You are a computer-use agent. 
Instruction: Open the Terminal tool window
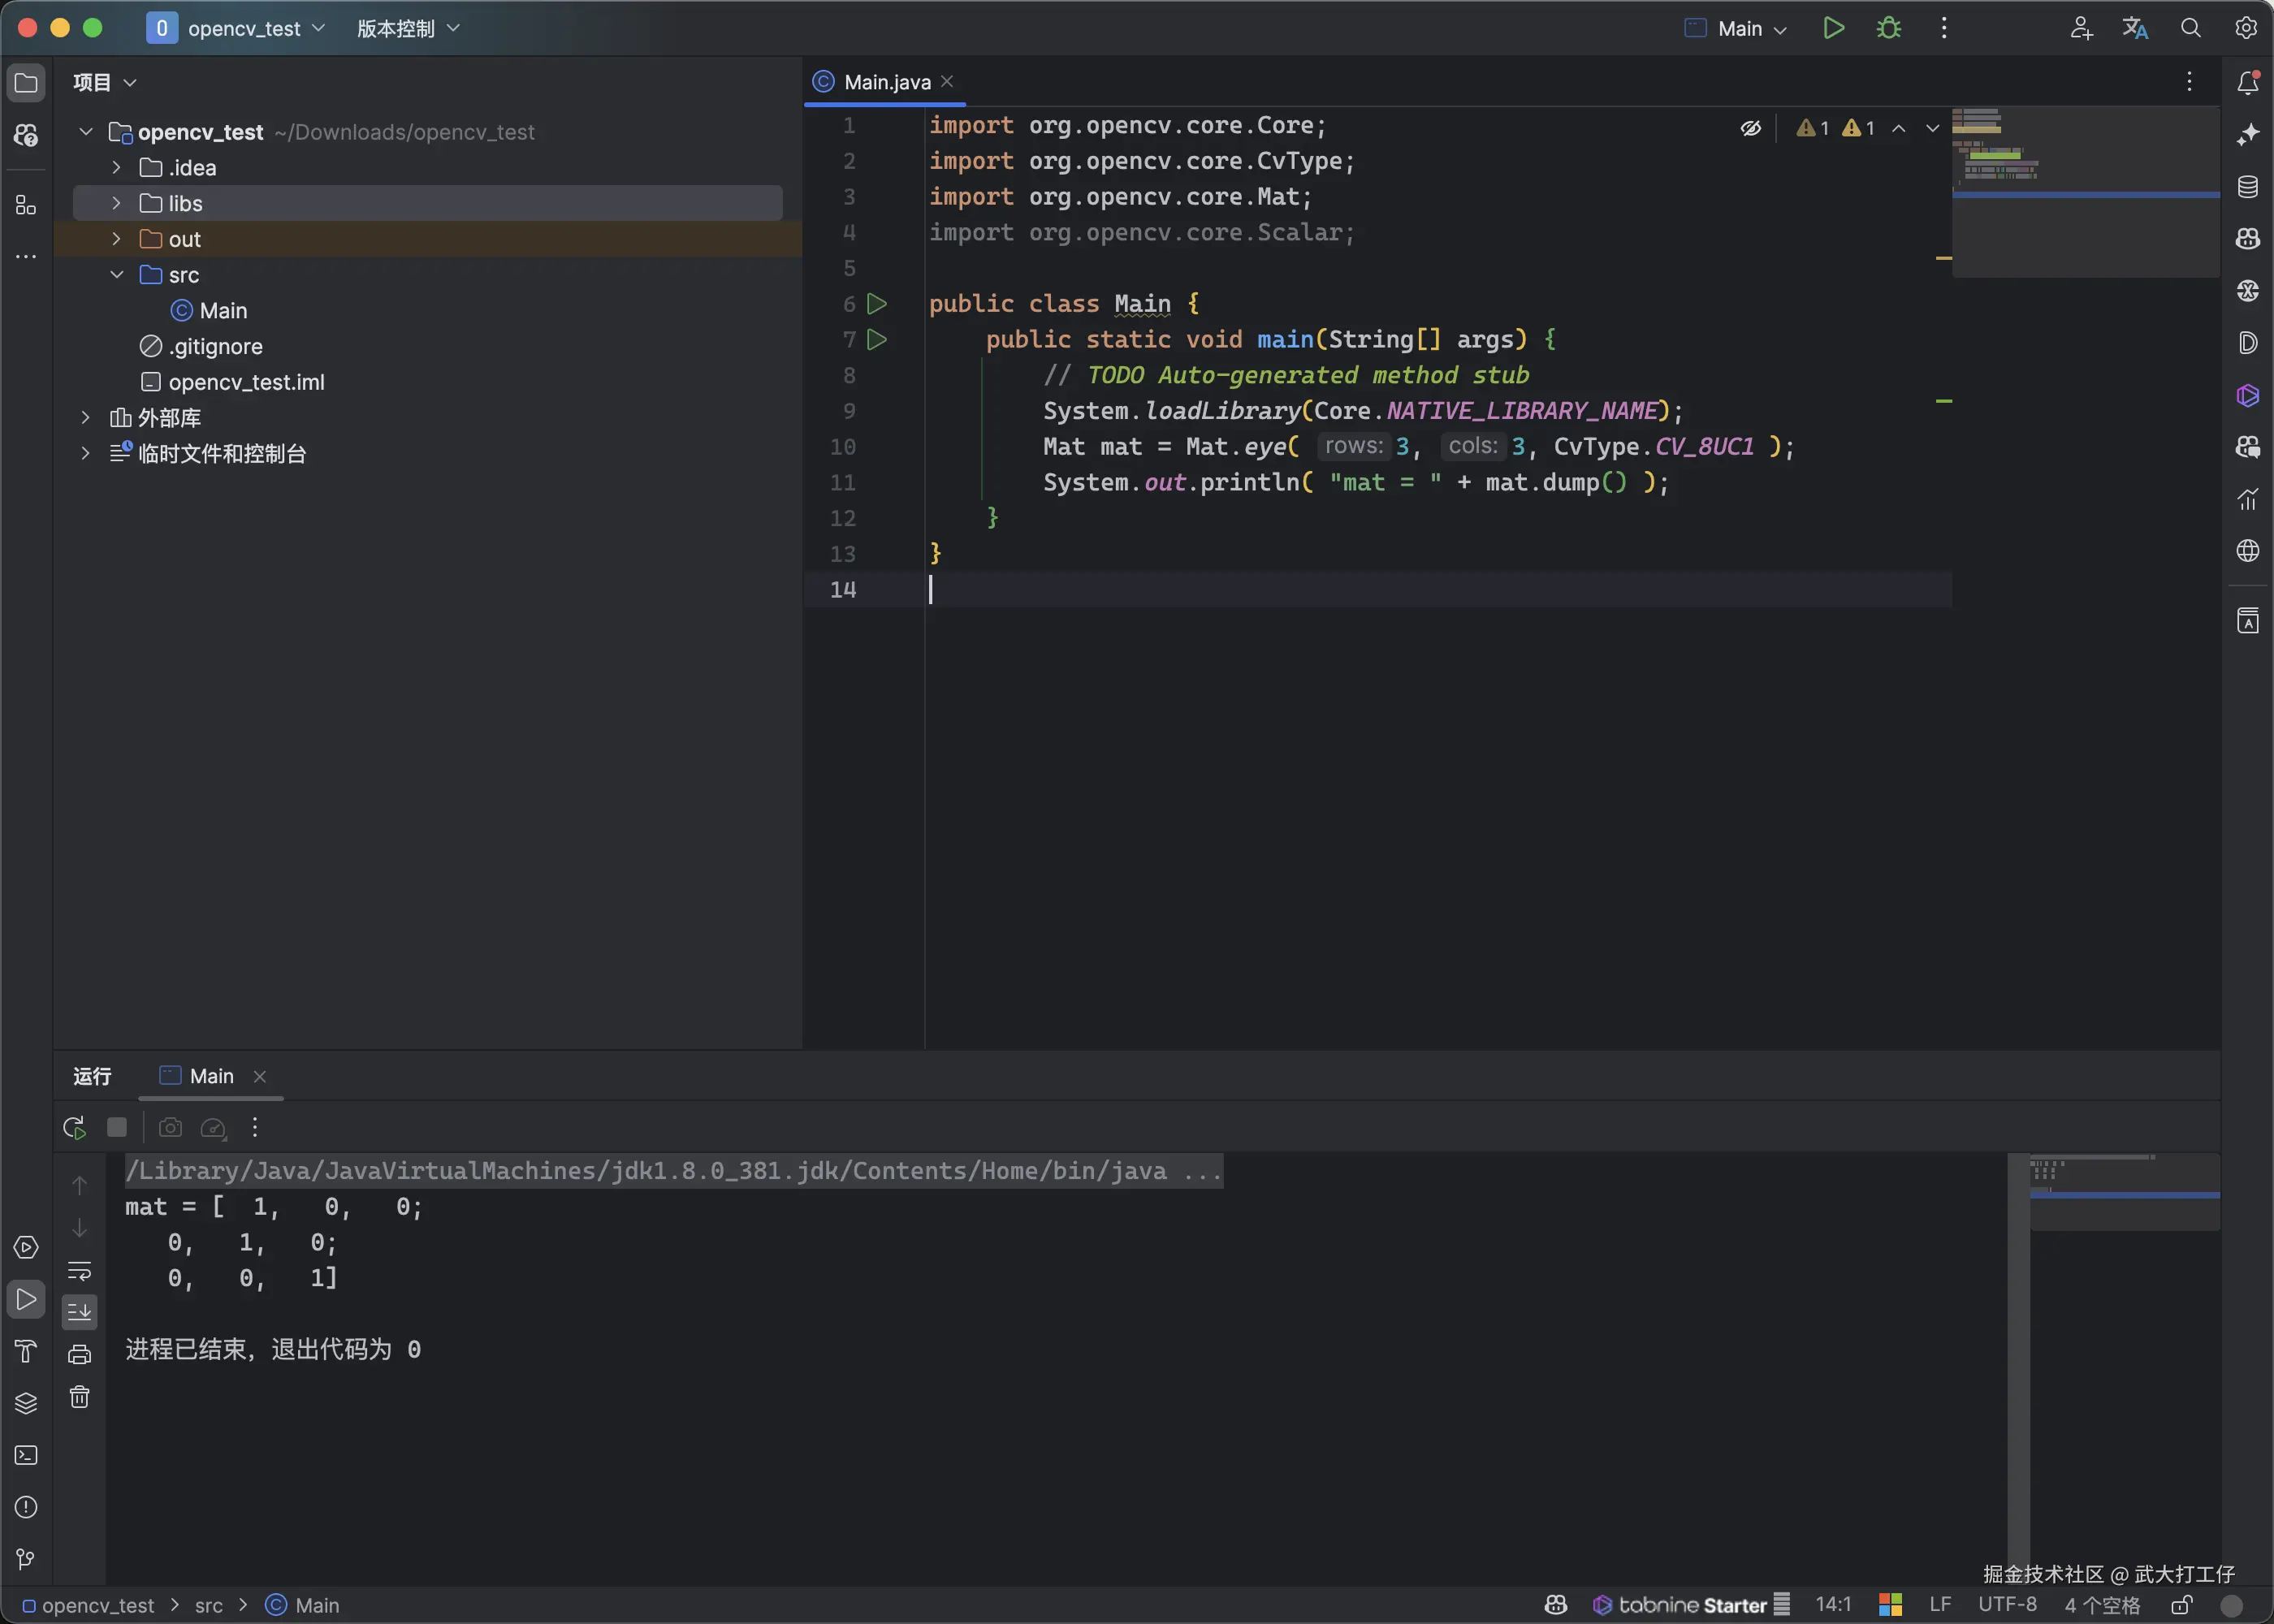coord(26,1456)
